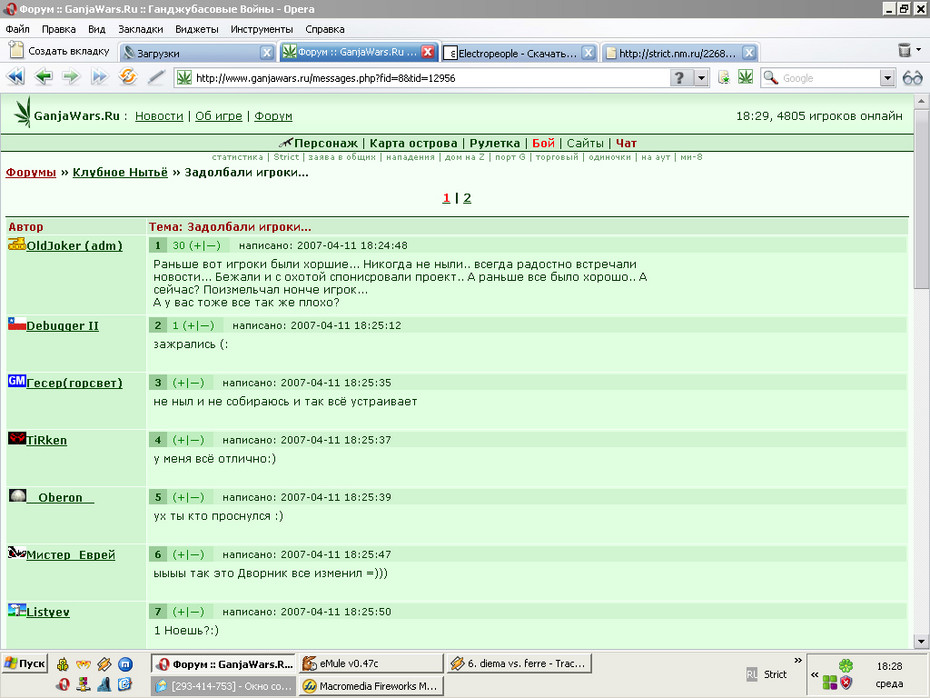Open the red Чат link
Viewport: 930px width, 698px height.
pos(626,143)
